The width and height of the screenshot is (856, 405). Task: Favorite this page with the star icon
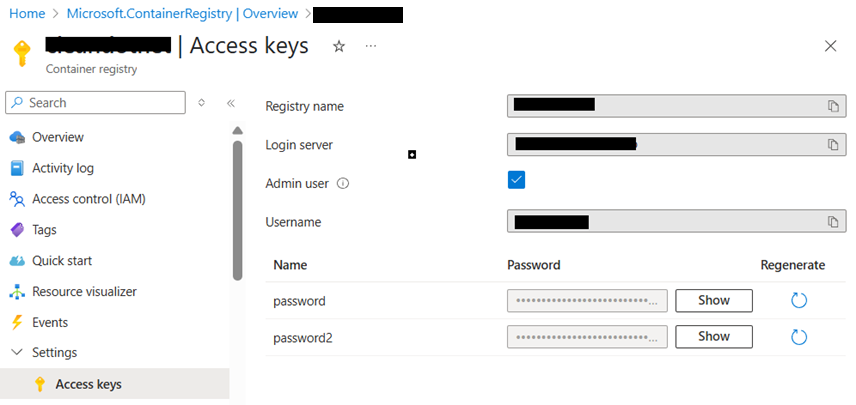(339, 46)
